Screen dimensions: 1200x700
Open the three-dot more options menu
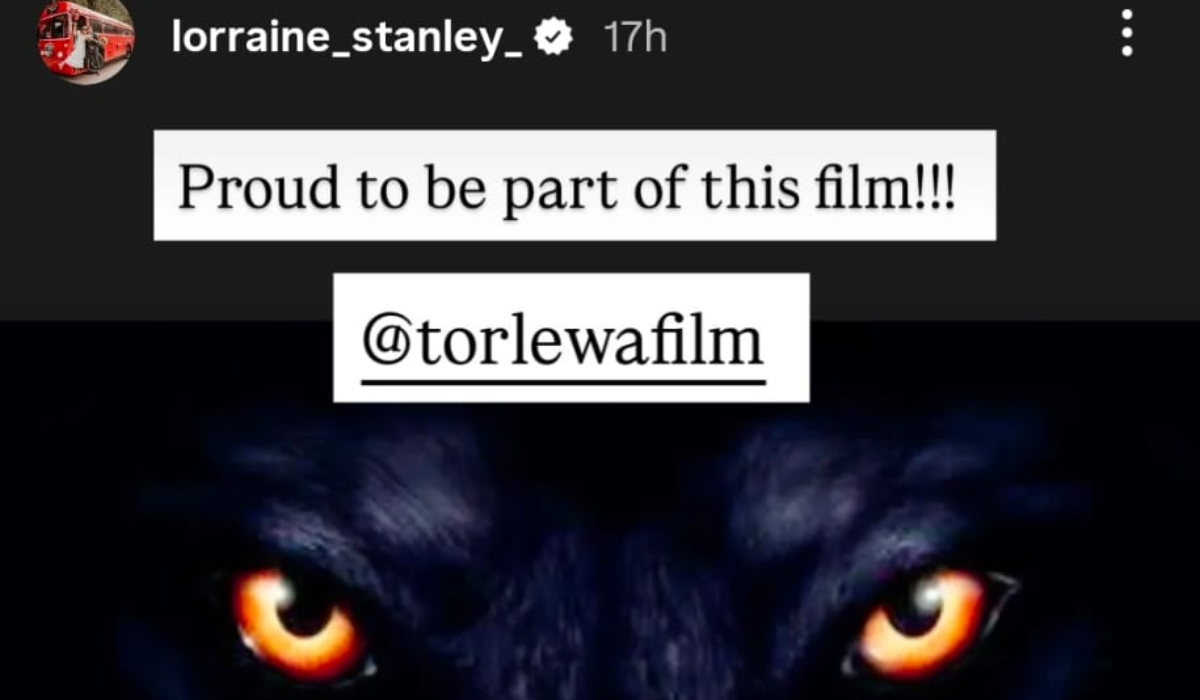tap(1127, 37)
